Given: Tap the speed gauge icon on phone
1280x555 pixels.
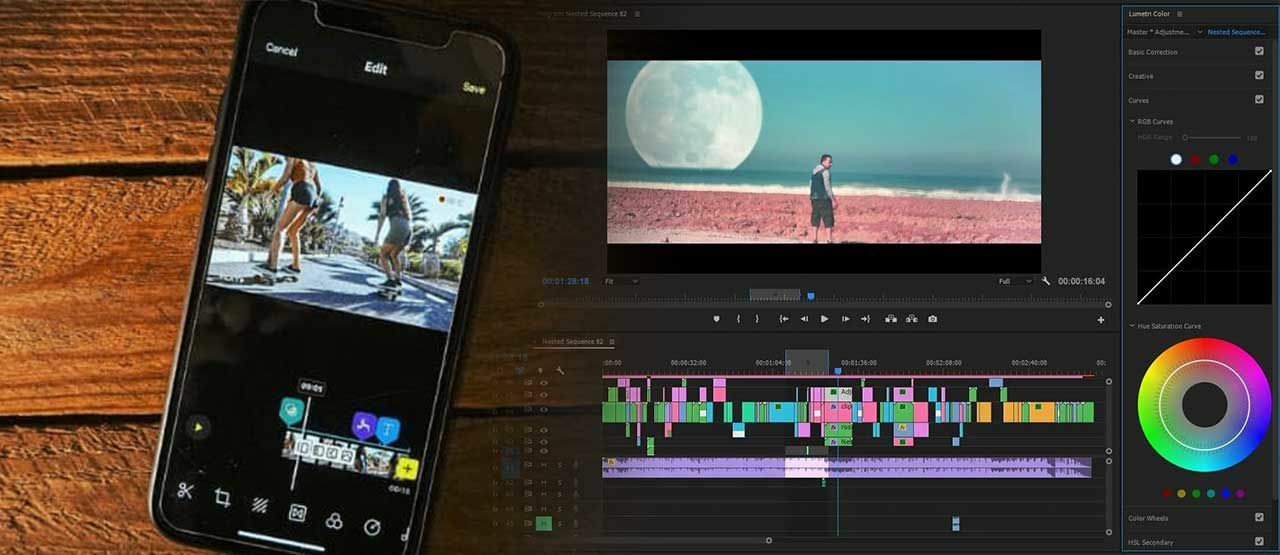Looking at the screenshot, I should coord(372,526).
